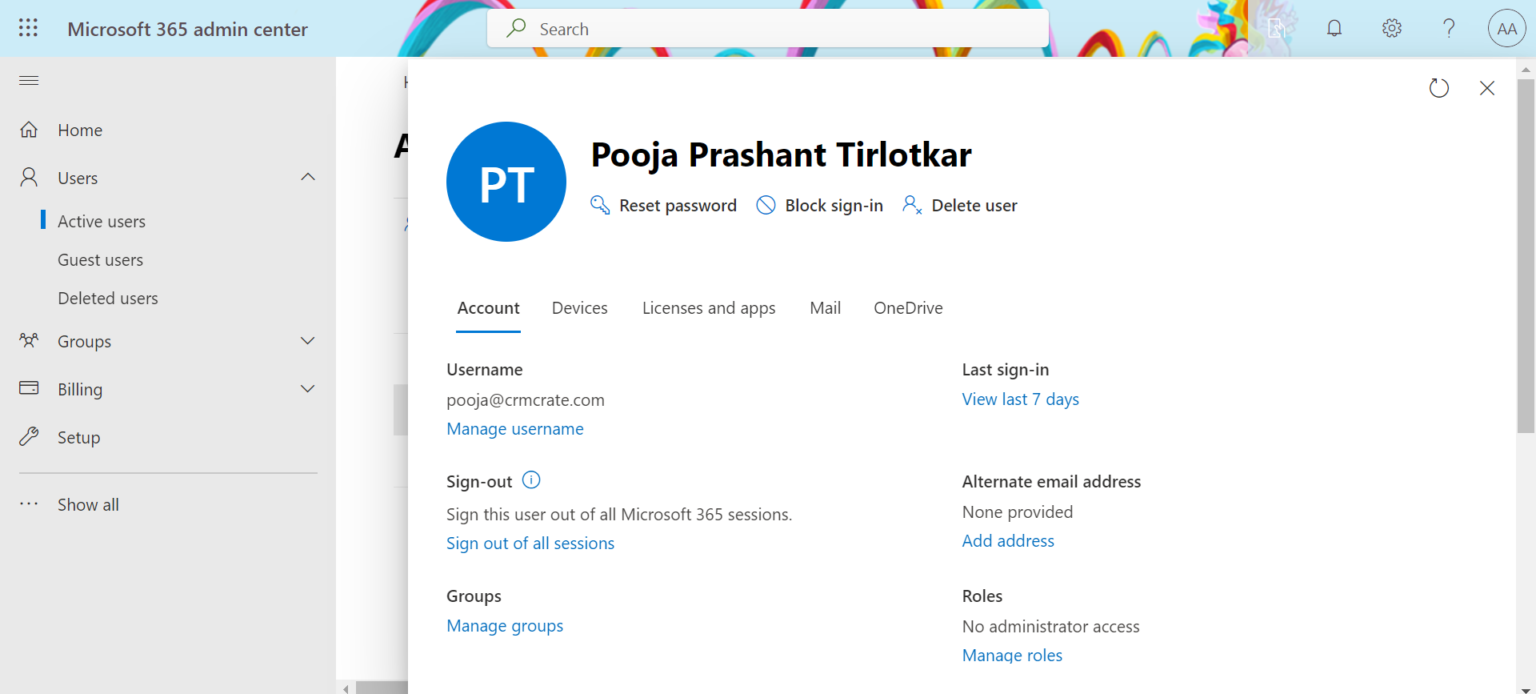The image size is (1536, 694).
Task: Refresh the user details panel
Action: tap(1438, 88)
